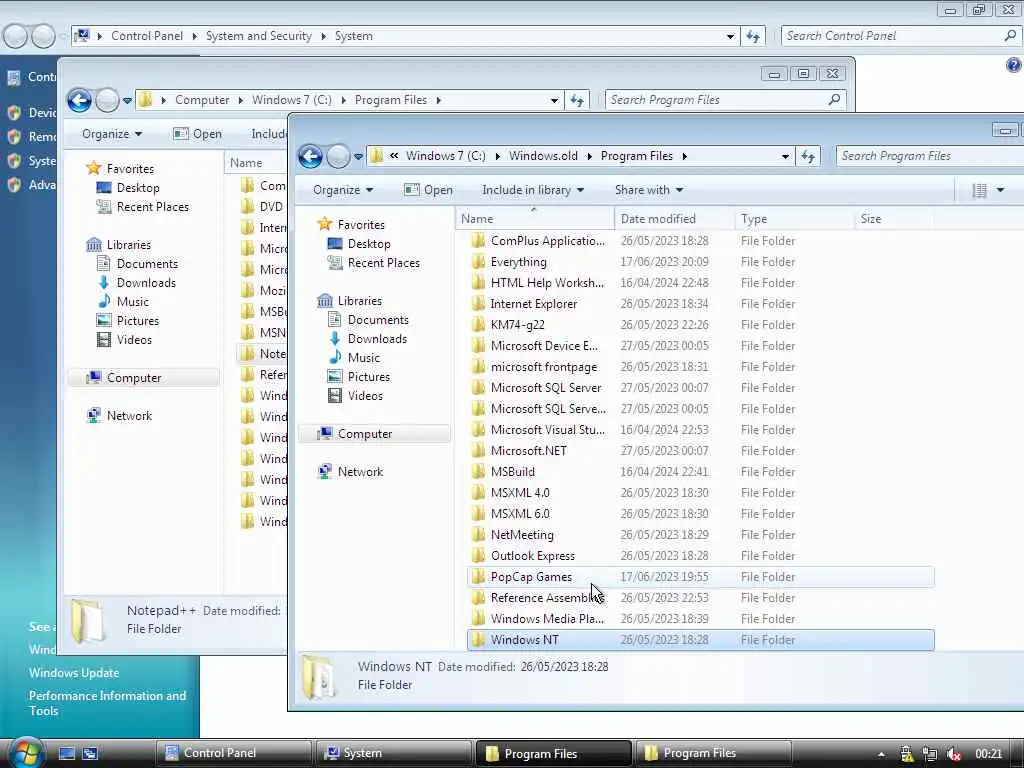Switch to System taskbar button

[x=393, y=753]
